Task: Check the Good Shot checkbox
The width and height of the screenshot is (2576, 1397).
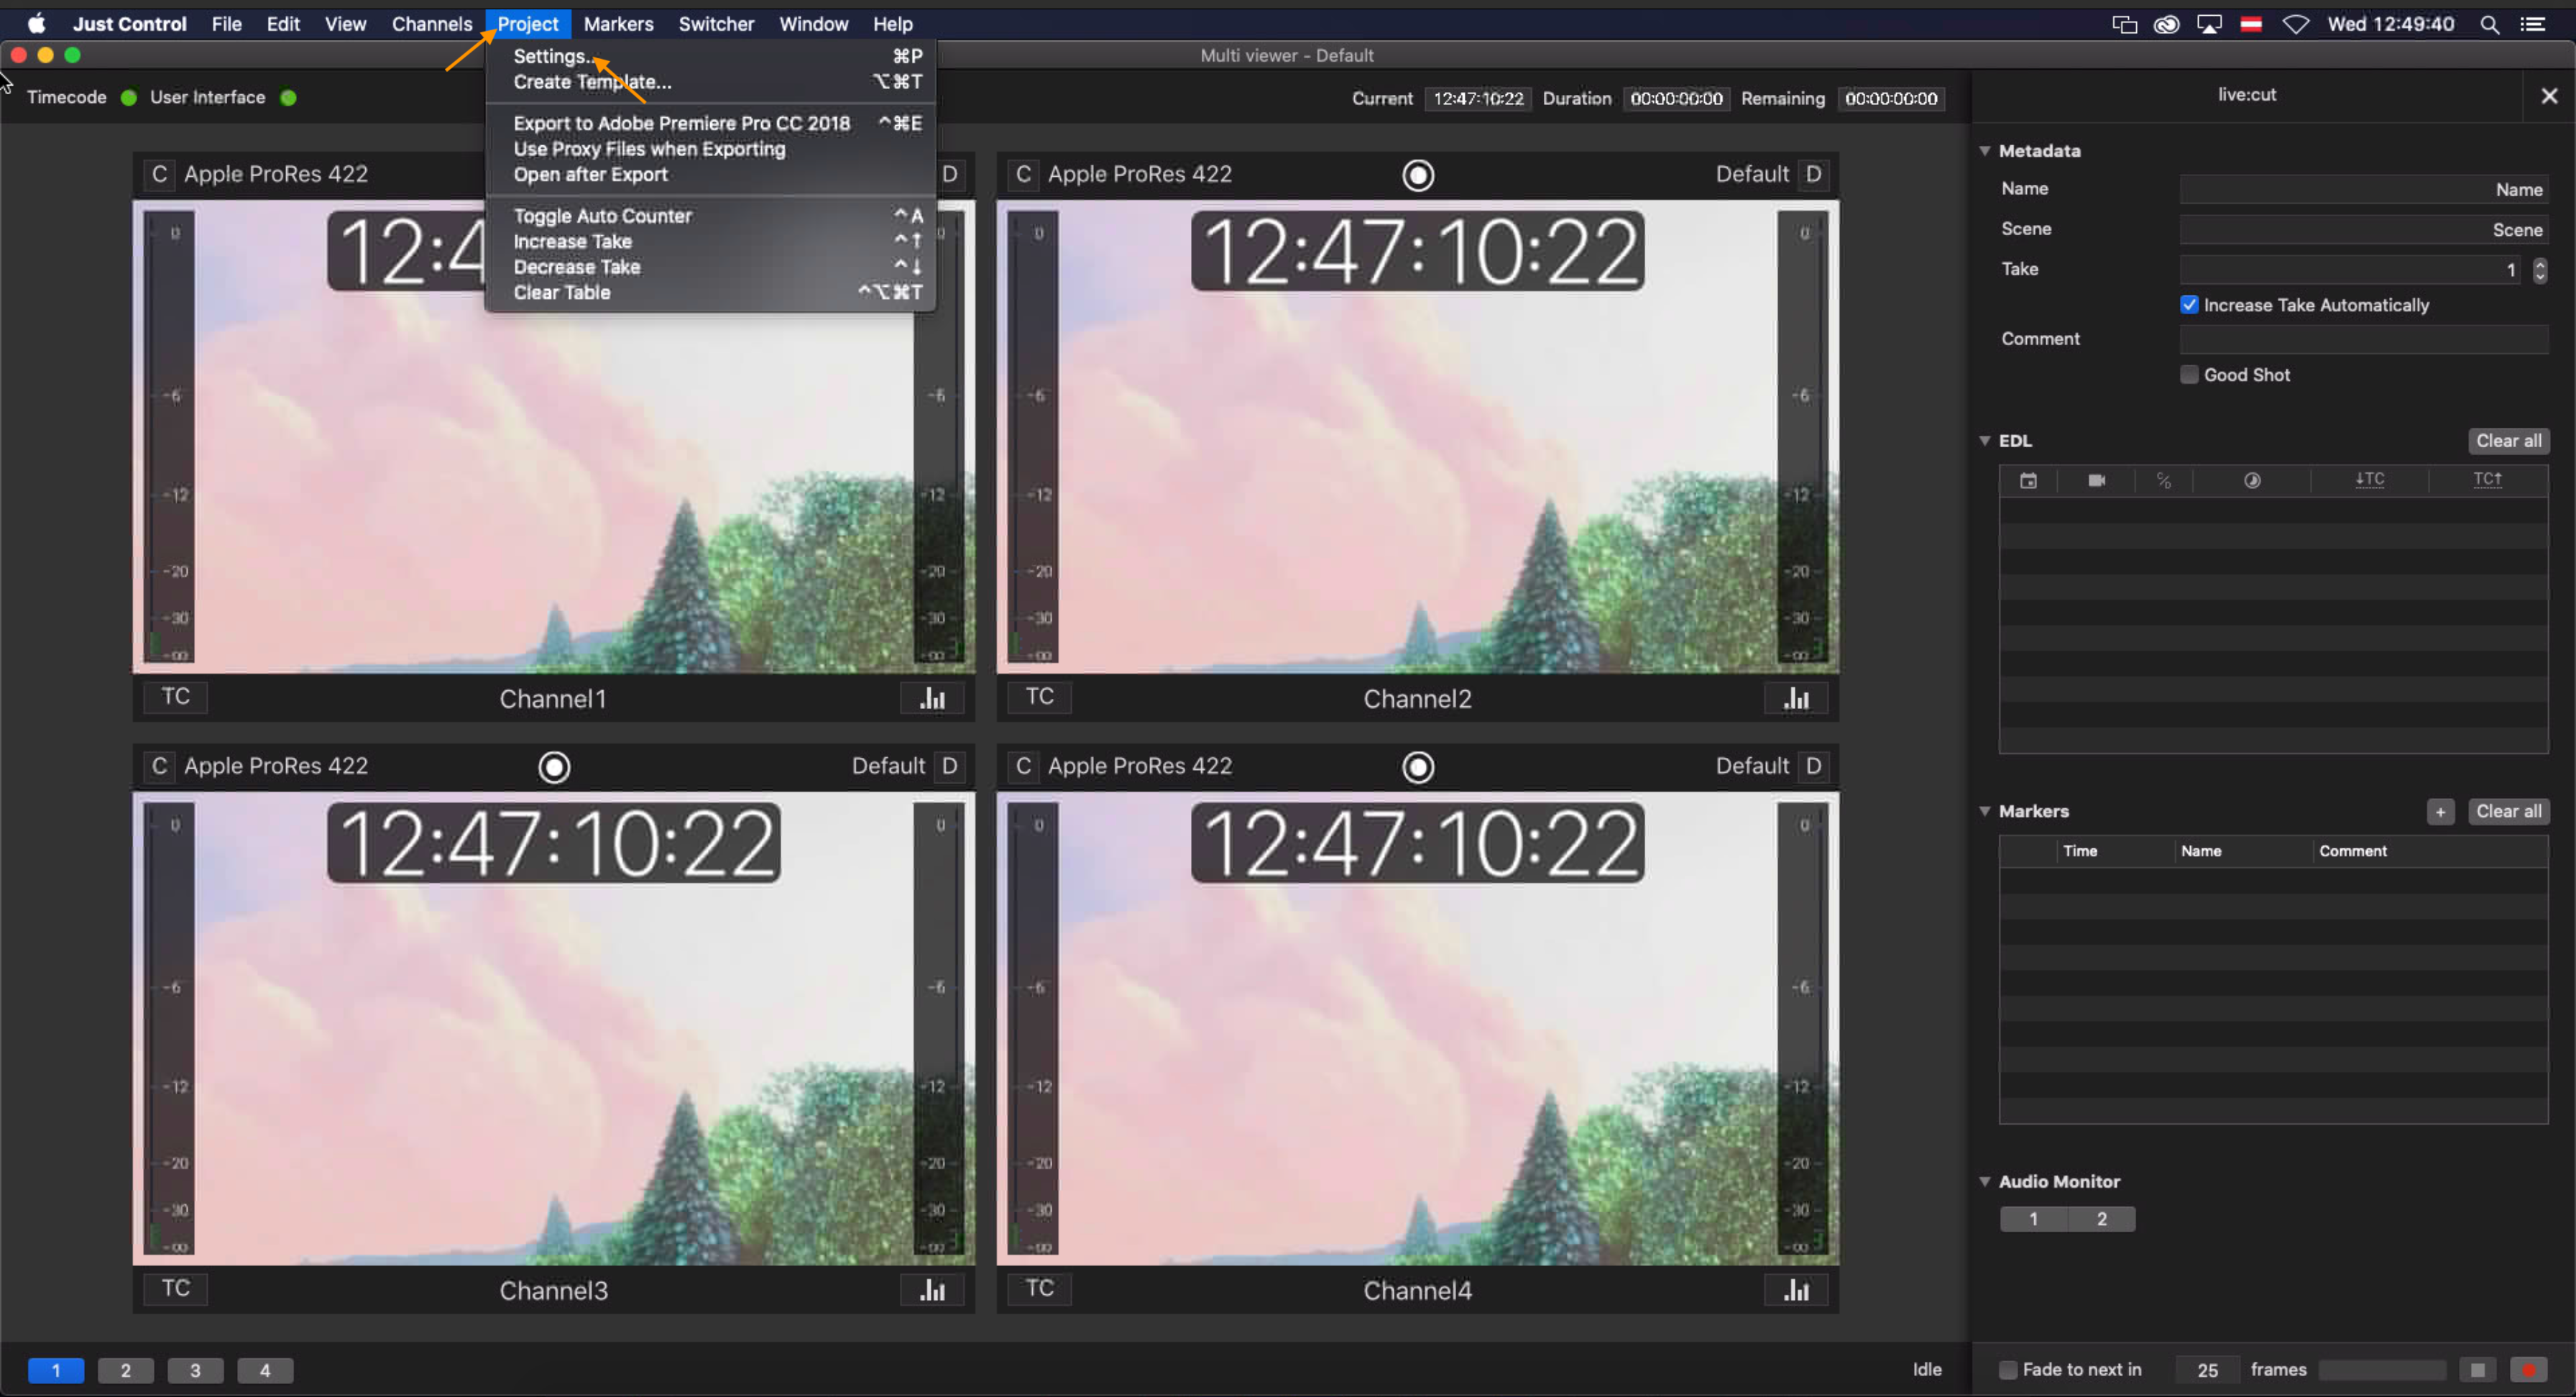Action: point(2189,375)
